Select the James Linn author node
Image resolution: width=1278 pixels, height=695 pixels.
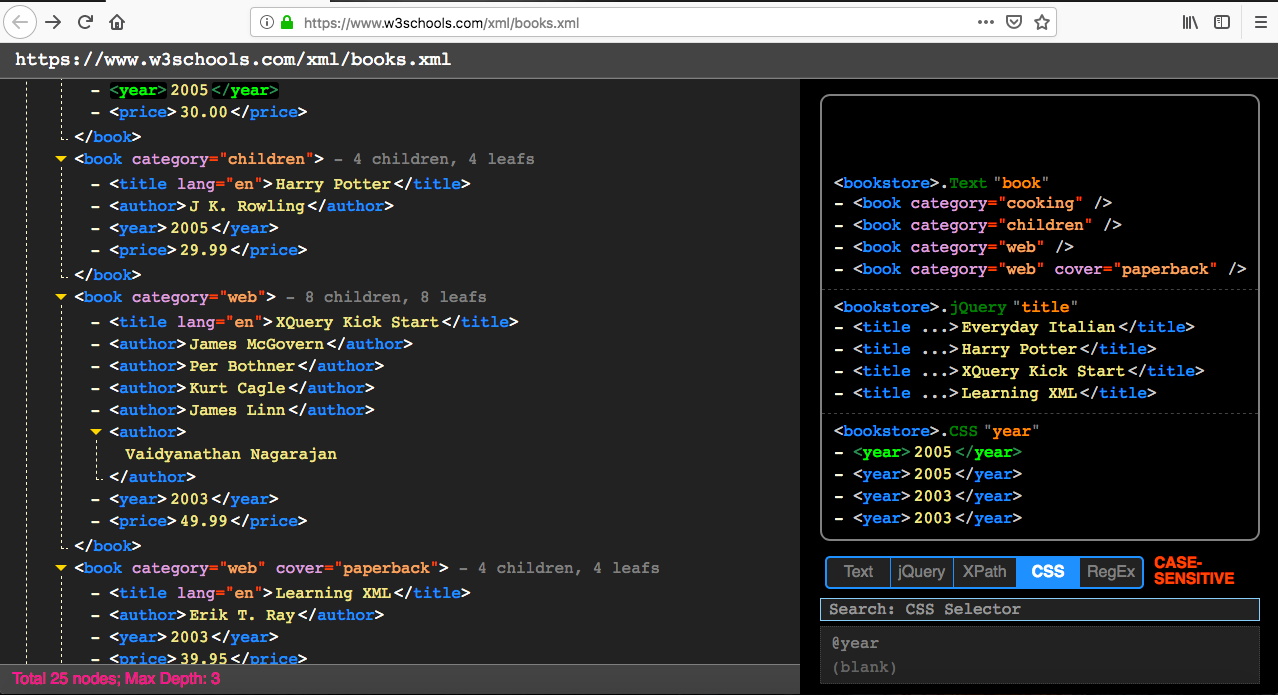(x=242, y=410)
